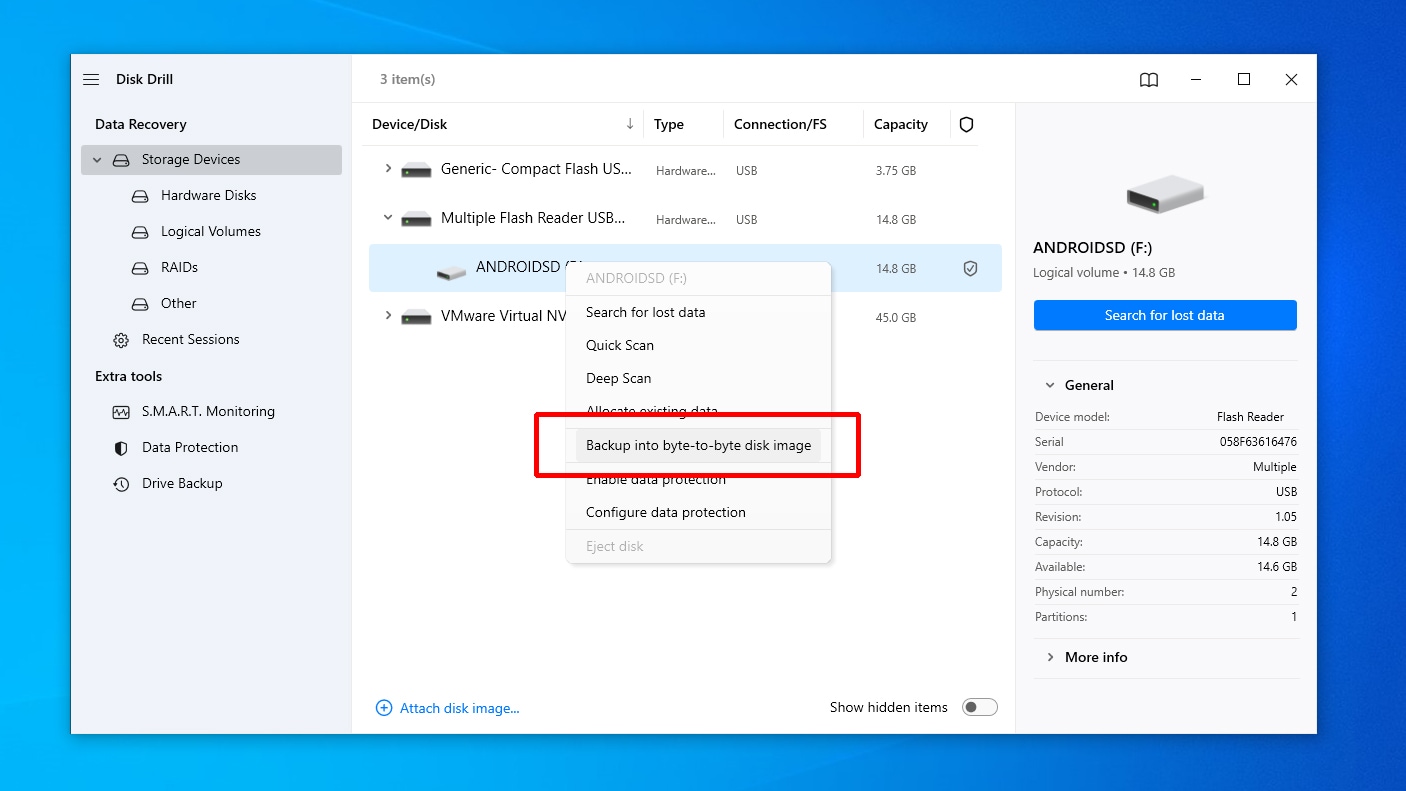Sort by Device/Disk column header

409,125
